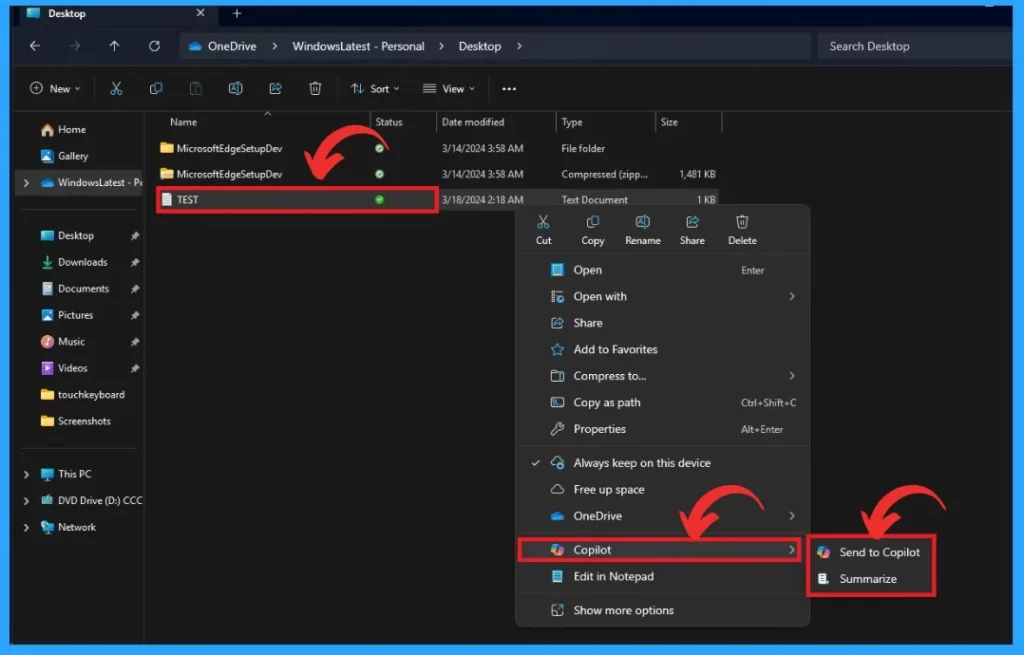The width and height of the screenshot is (1024, 655).
Task: Open the View dropdown
Action: (449, 88)
